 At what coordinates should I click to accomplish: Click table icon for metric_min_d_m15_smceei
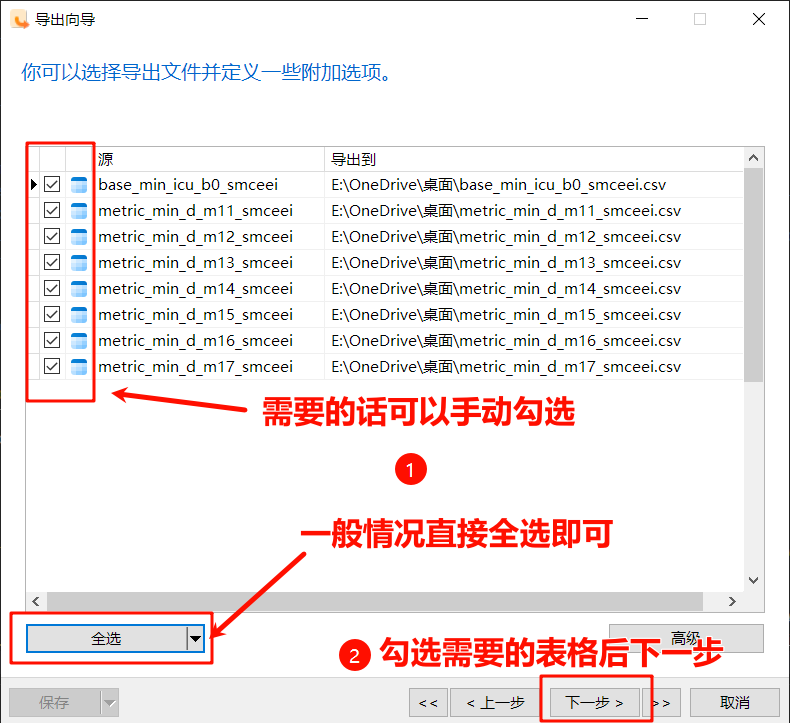pyautogui.click(x=79, y=315)
